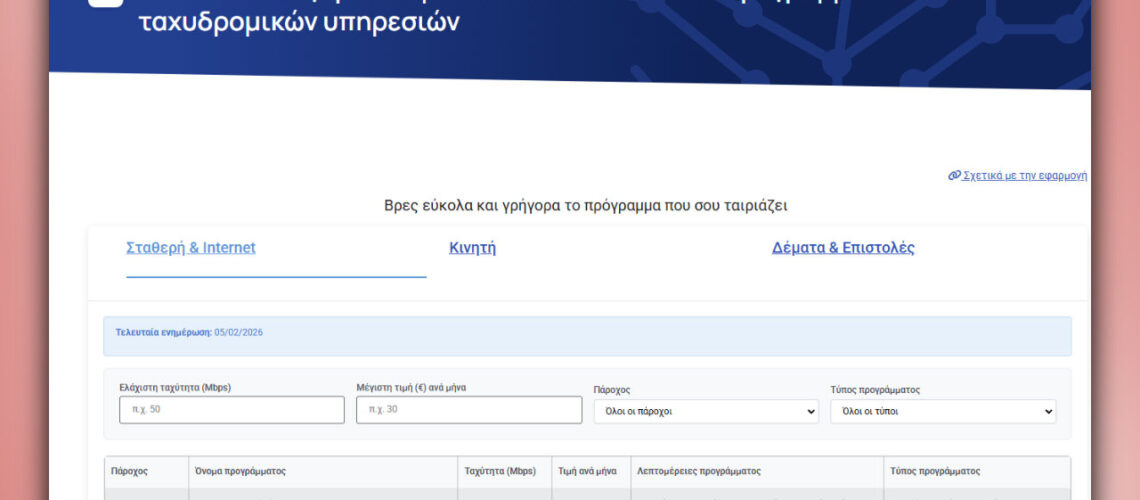Screen dimensions: 1140x500
Task: Switch to the Σταθερή & Internet tab
Action: click(x=191, y=248)
